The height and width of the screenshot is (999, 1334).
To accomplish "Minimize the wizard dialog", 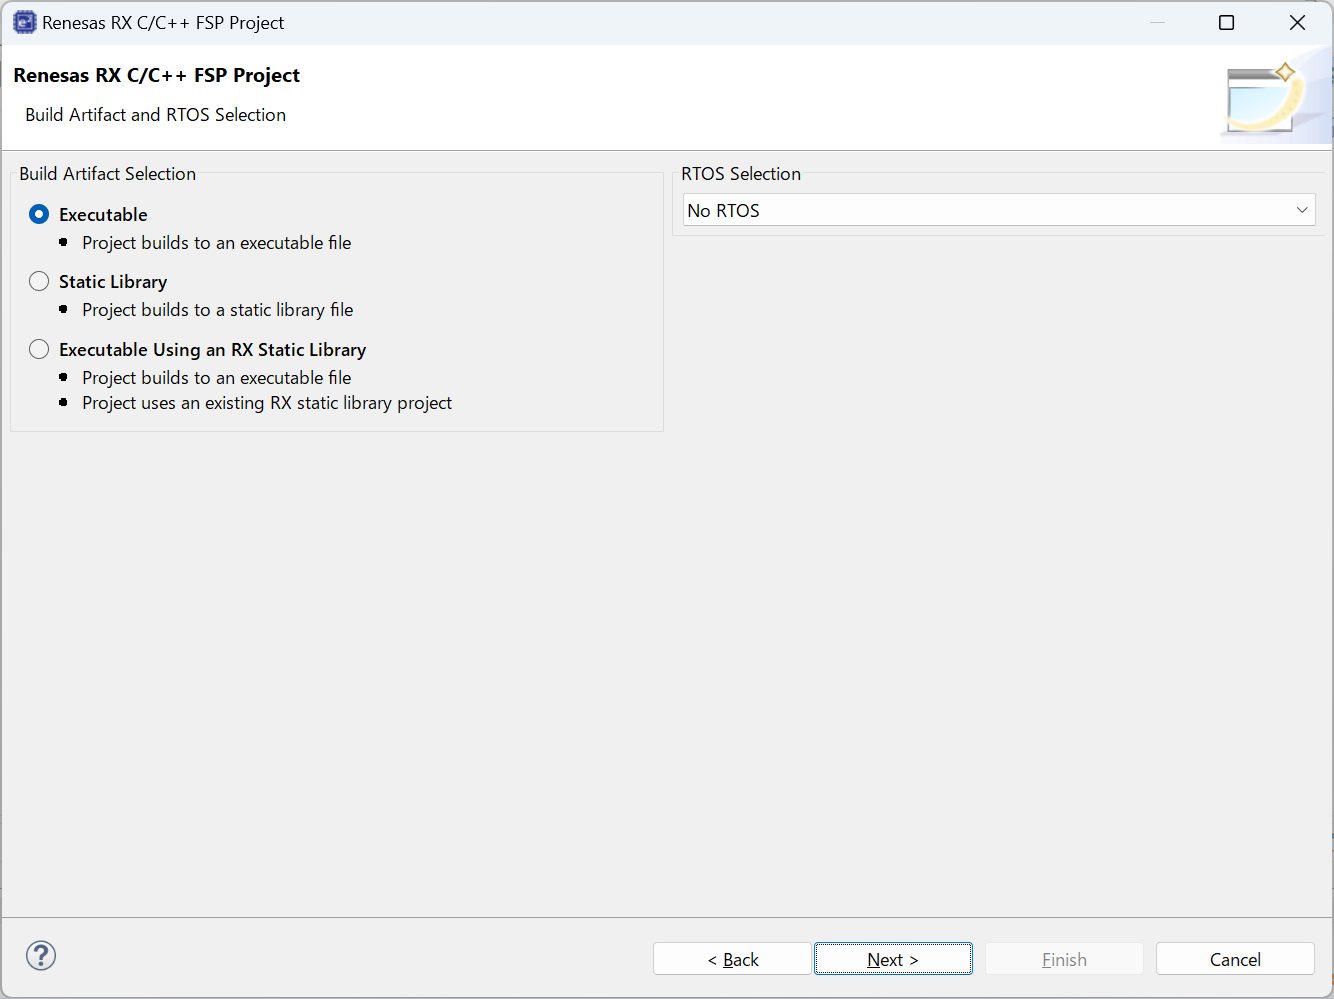I will 1157,22.
